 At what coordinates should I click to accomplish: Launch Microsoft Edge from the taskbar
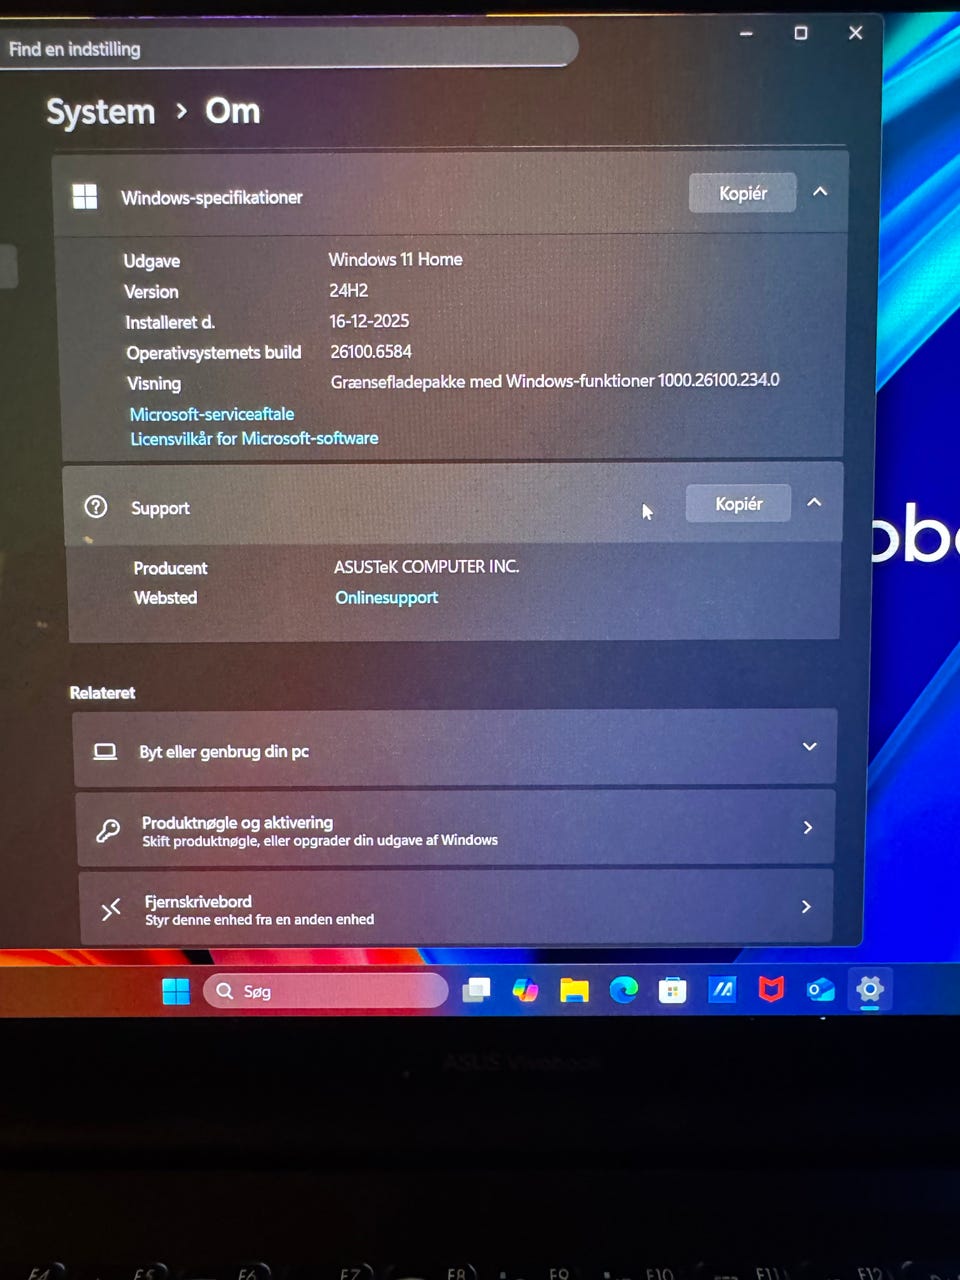624,990
